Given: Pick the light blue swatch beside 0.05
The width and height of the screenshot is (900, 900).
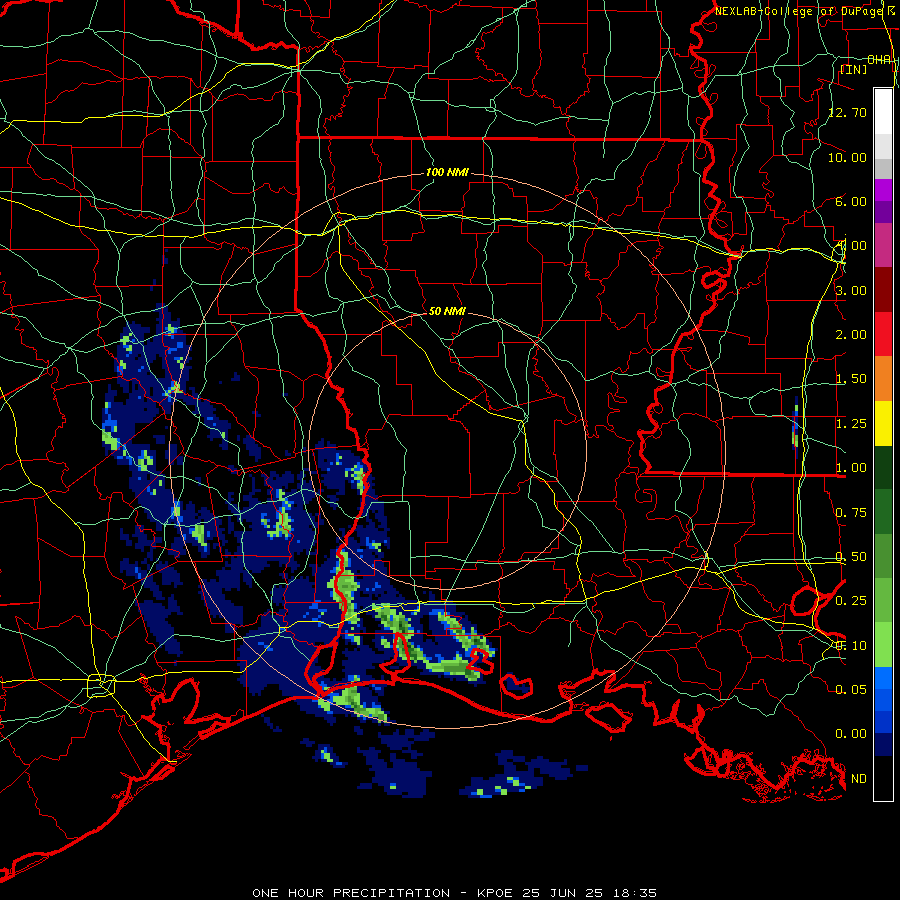Looking at the screenshot, I should tap(883, 678).
